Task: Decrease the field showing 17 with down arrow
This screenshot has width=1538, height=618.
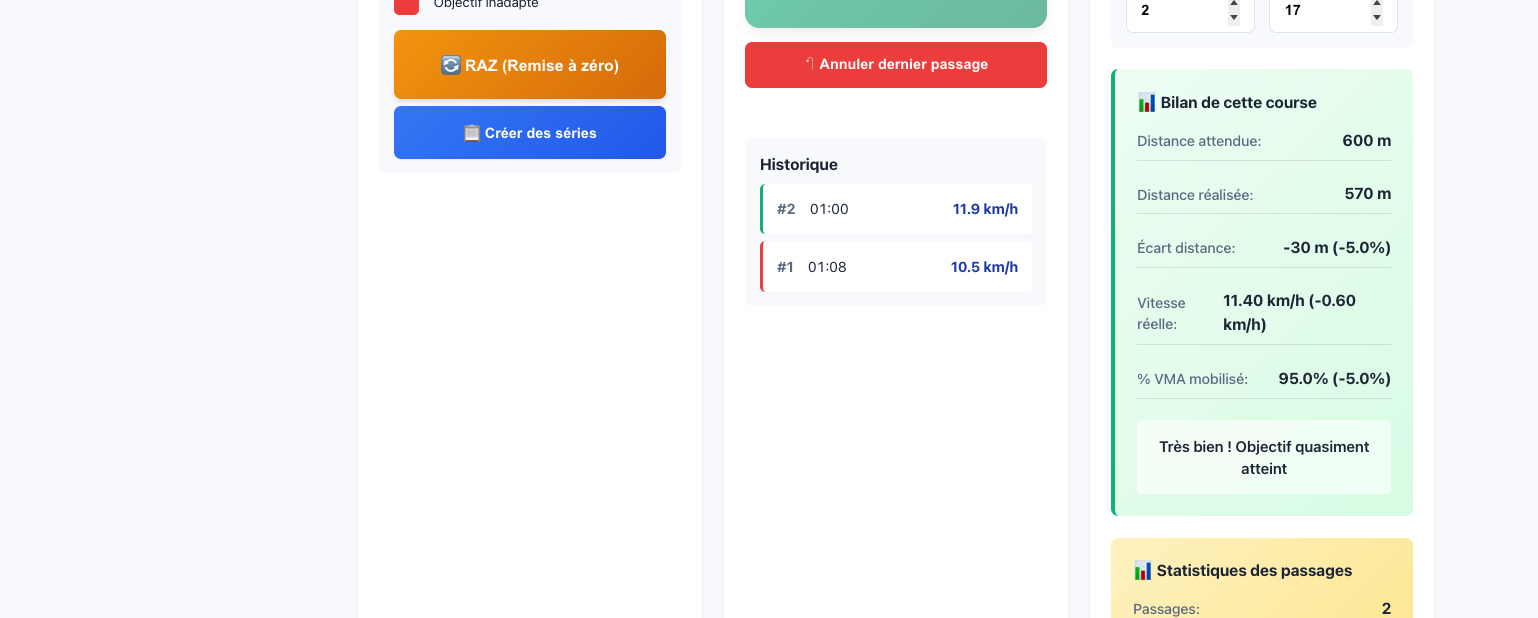Action: click(x=1376, y=18)
